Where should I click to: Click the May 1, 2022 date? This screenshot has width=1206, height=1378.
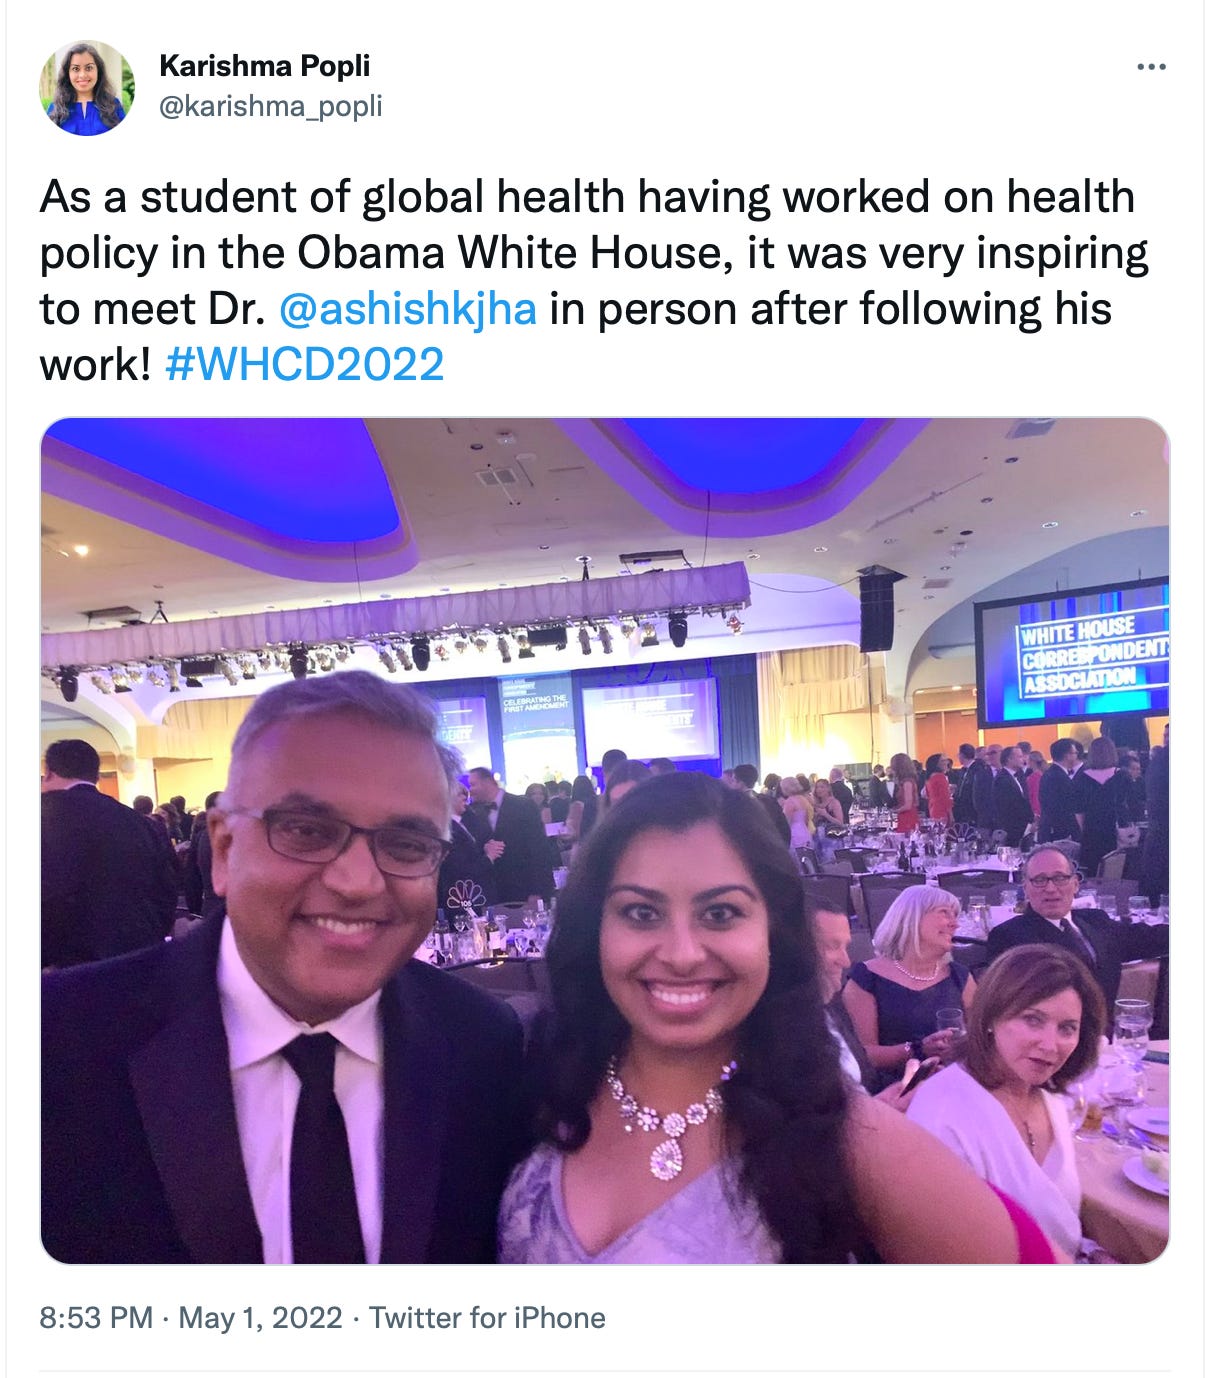point(260,1317)
